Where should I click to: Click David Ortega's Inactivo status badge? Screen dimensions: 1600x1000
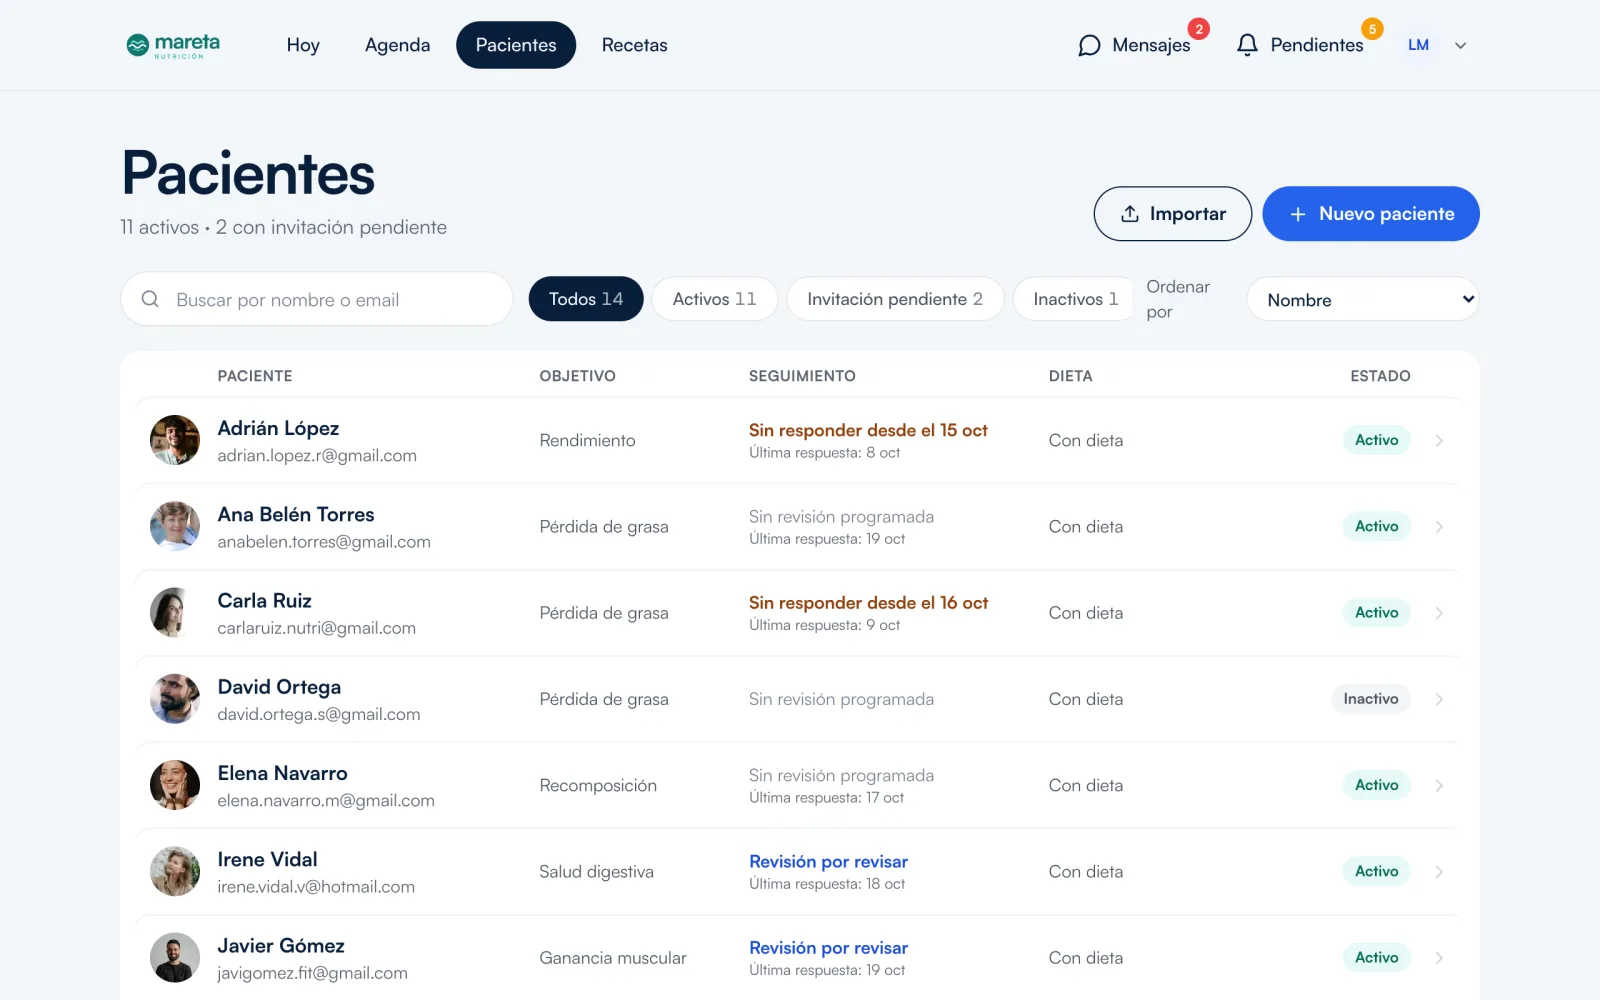tap(1371, 699)
